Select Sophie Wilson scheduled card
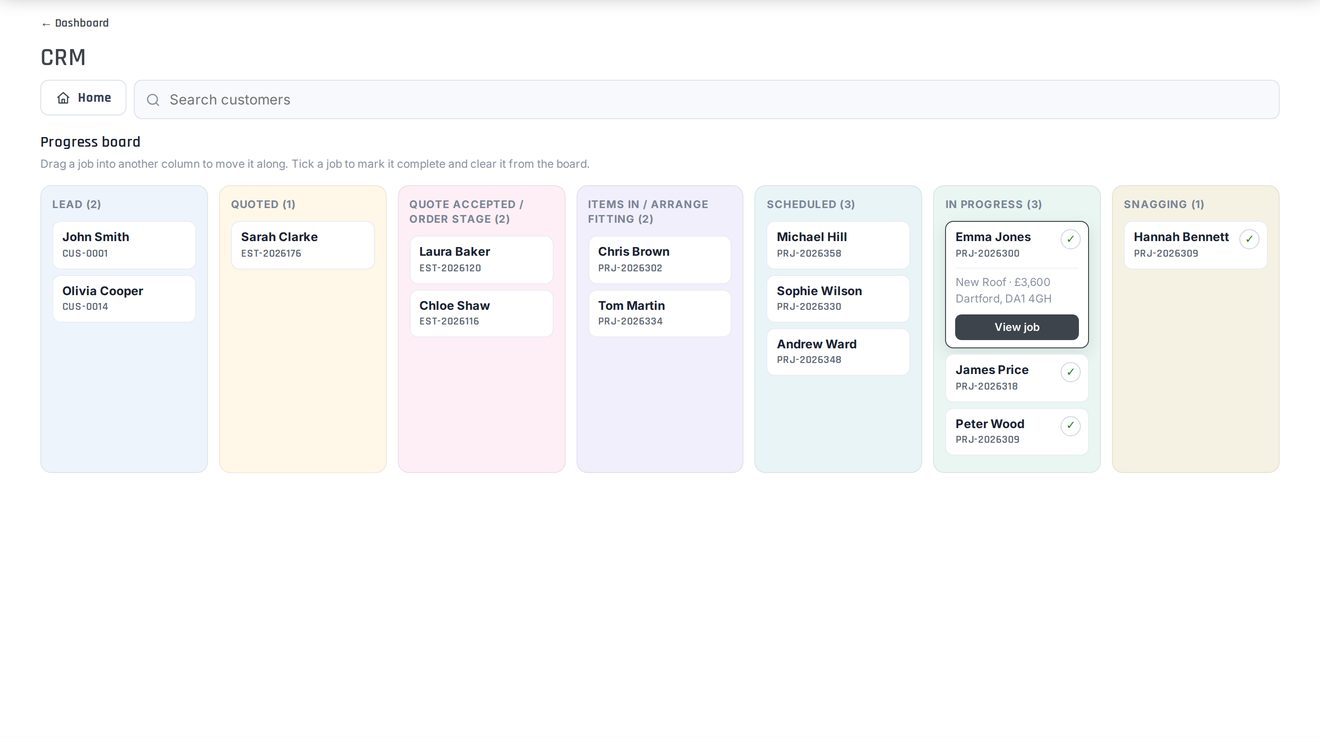The image size is (1320, 742). pyautogui.click(x=838, y=299)
